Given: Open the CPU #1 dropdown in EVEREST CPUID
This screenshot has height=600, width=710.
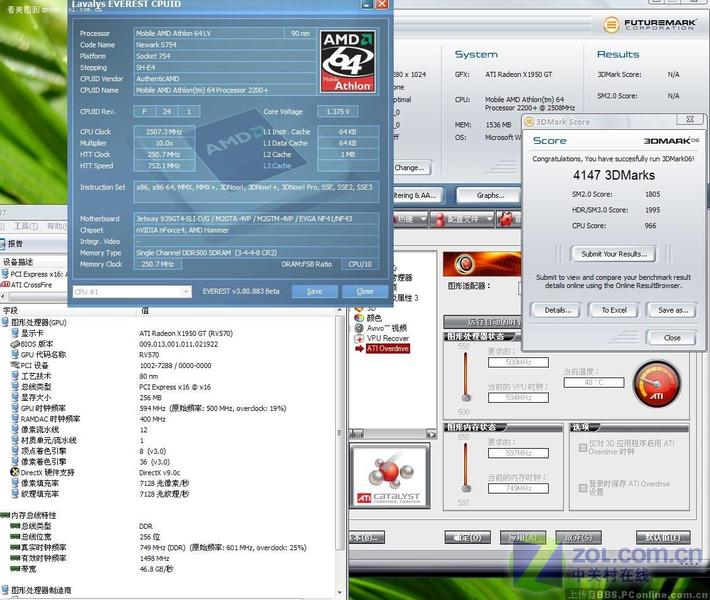Looking at the screenshot, I should click(132, 292).
